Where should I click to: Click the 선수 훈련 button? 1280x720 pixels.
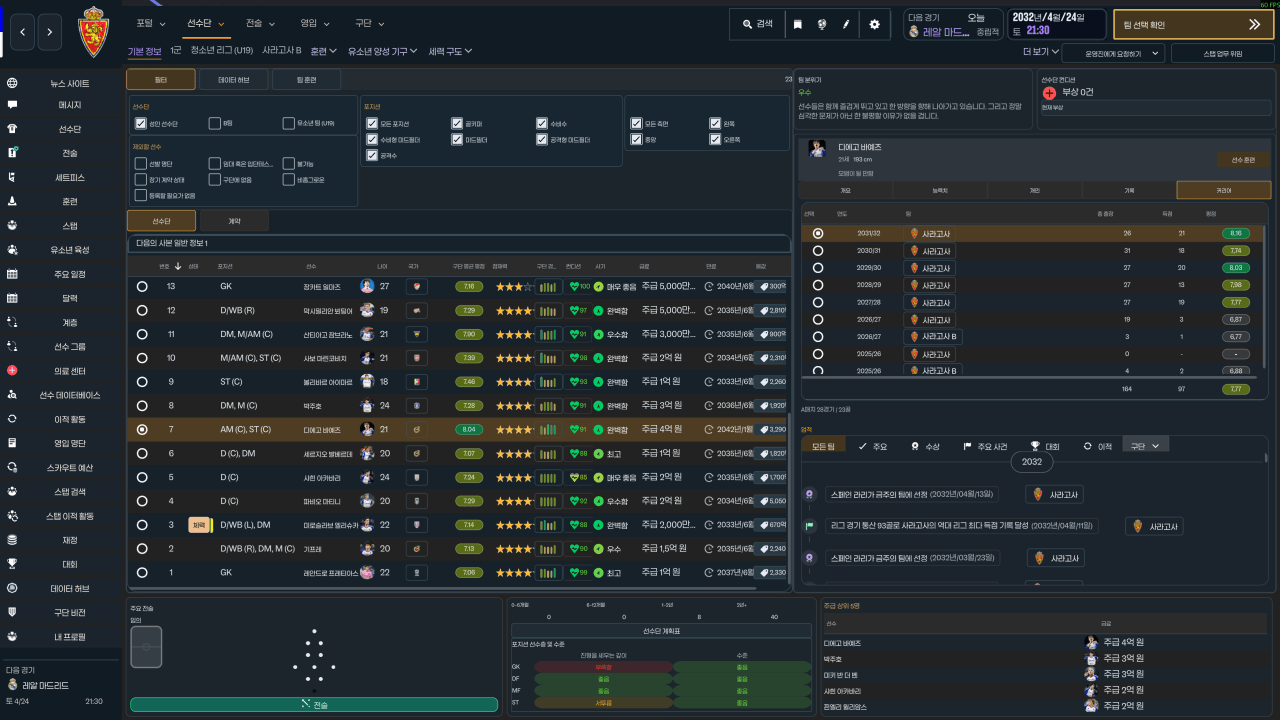[1243, 160]
